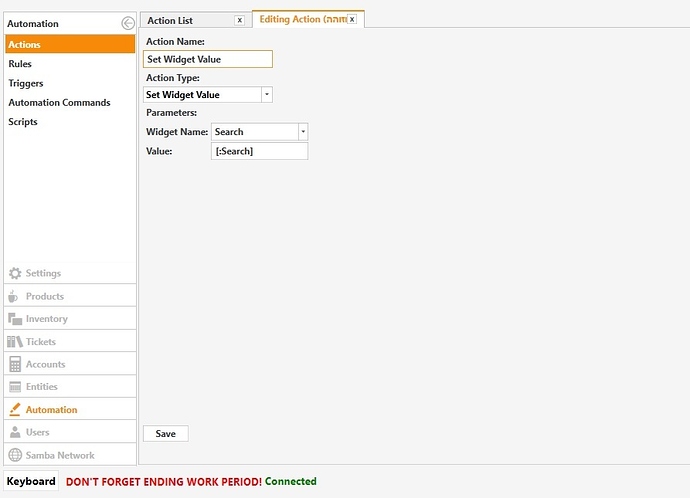Collapse the Automation panel with back arrow
The width and height of the screenshot is (690, 498).
tap(127, 23)
